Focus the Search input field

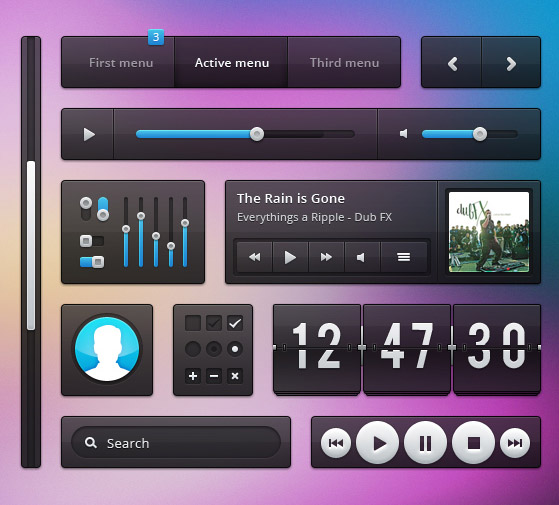(x=176, y=442)
